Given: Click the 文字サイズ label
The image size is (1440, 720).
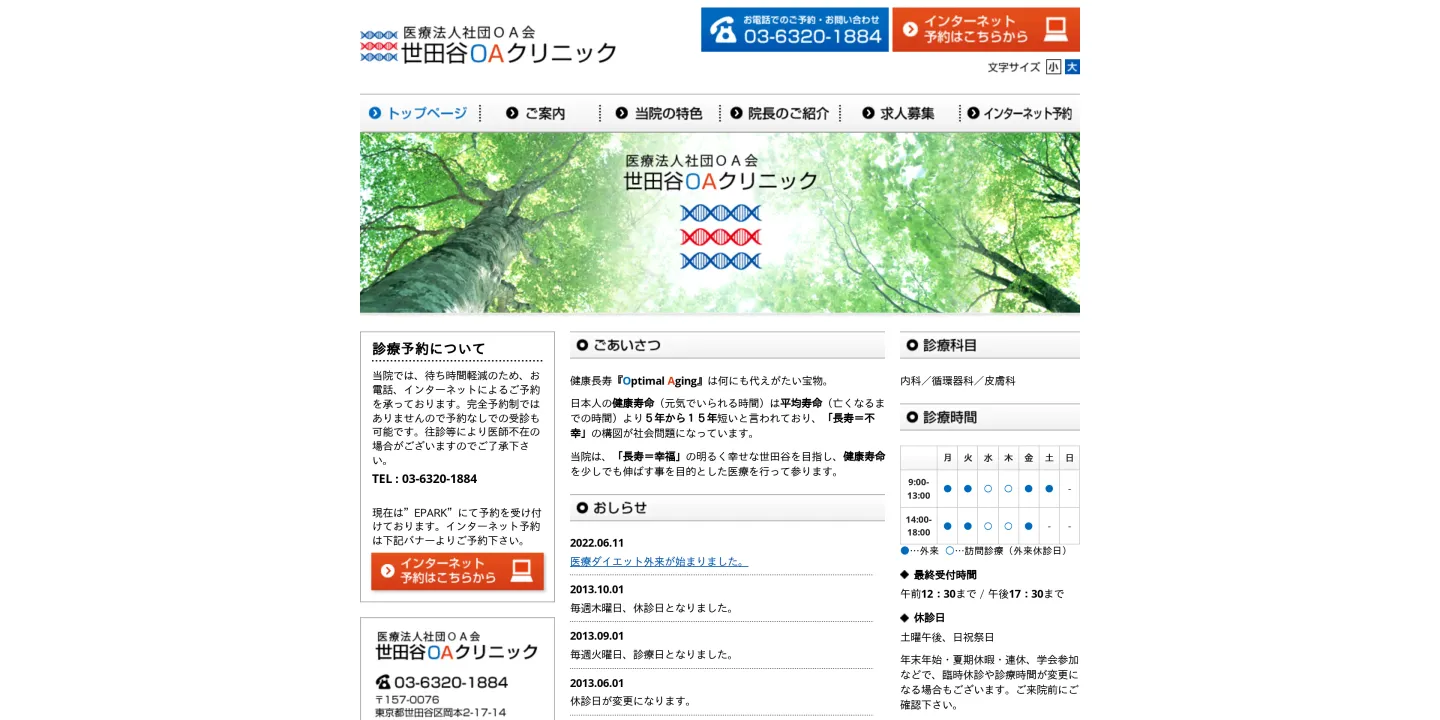Looking at the screenshot, I should click(x=1014, y=67).
